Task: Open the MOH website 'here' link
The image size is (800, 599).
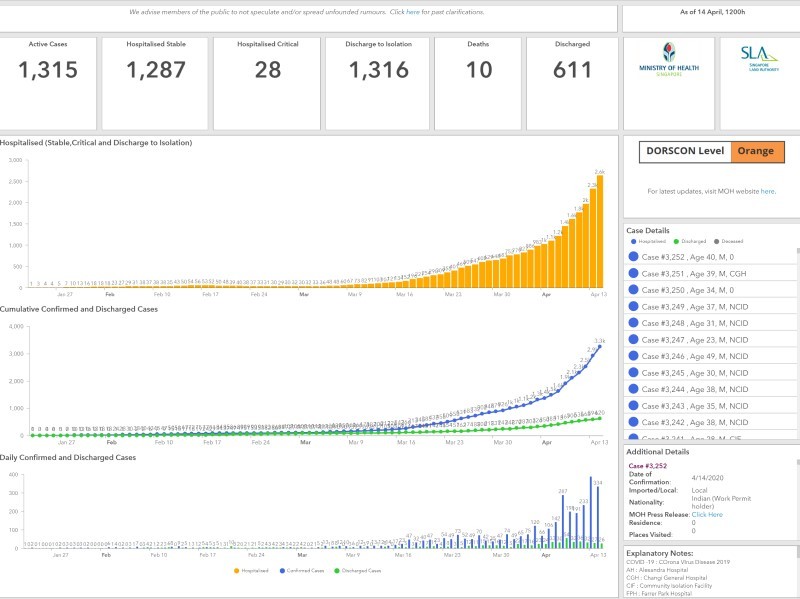Action: click(x=767, y=191)
